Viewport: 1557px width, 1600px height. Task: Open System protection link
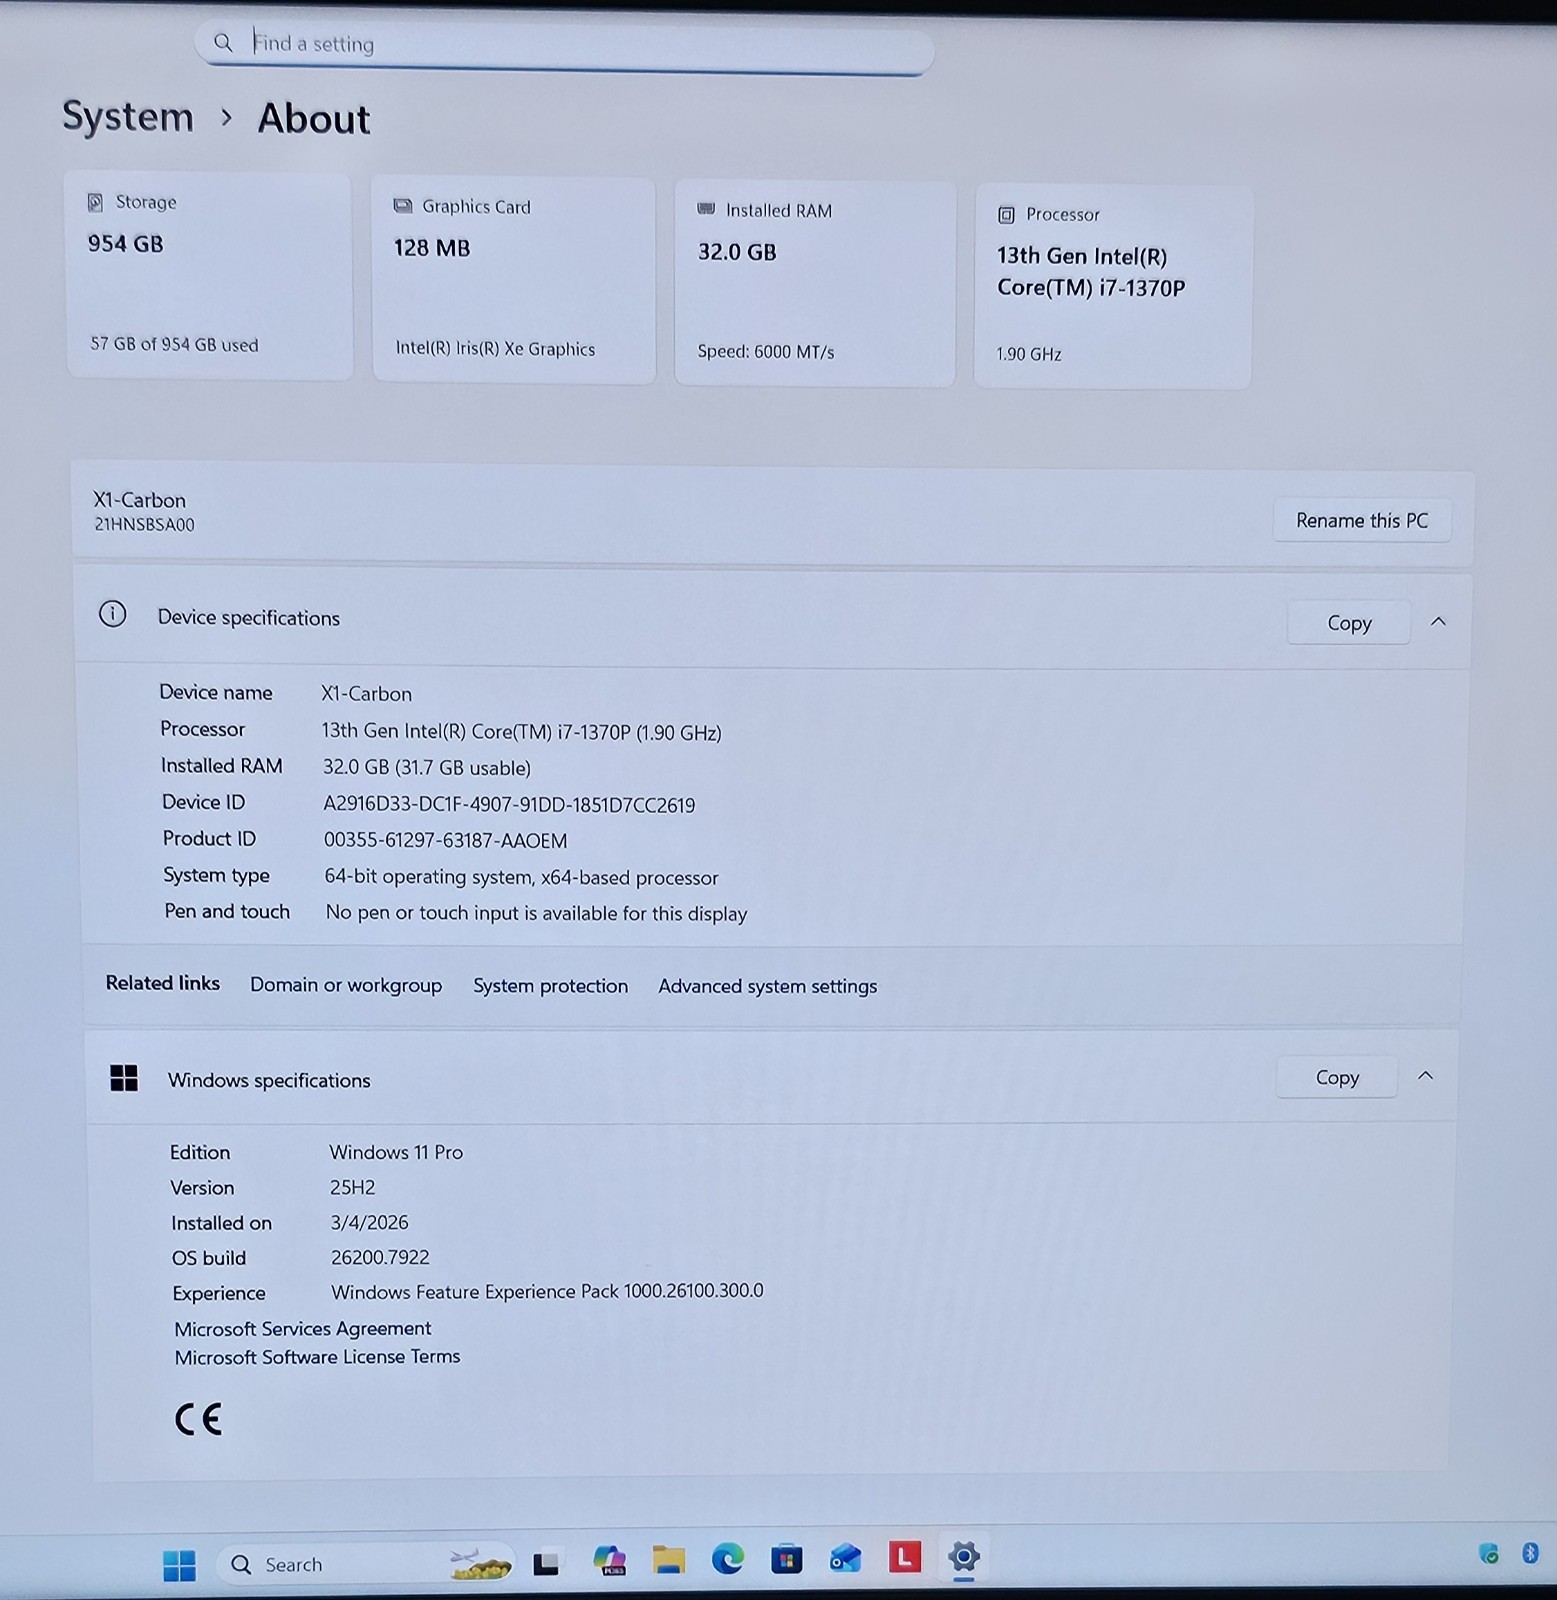coord(550,986)
